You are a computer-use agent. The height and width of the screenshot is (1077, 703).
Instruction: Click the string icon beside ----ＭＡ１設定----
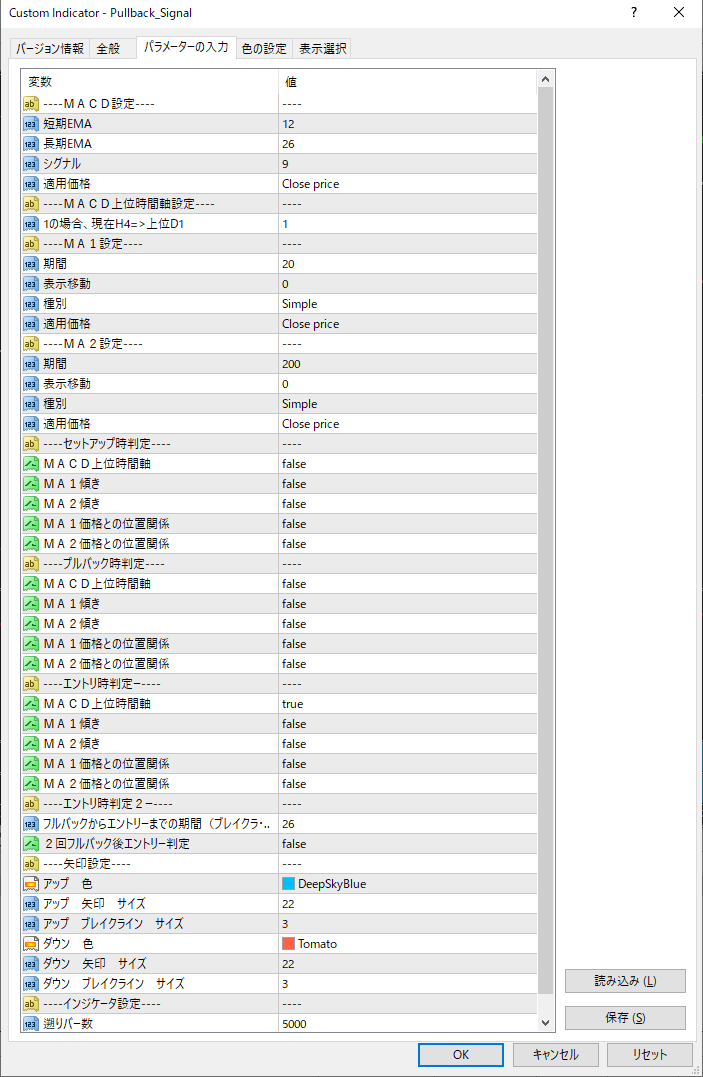click(x=31, y=244)
